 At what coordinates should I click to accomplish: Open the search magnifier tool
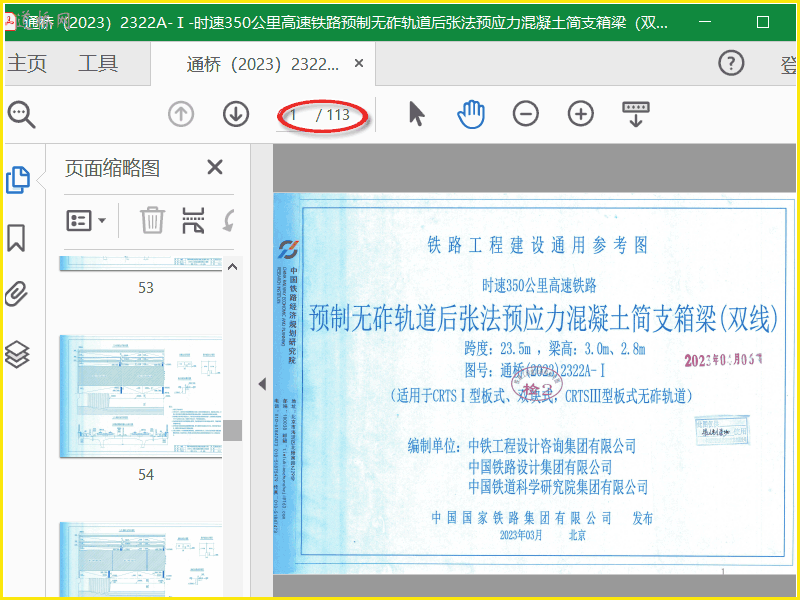click(21, 114)
